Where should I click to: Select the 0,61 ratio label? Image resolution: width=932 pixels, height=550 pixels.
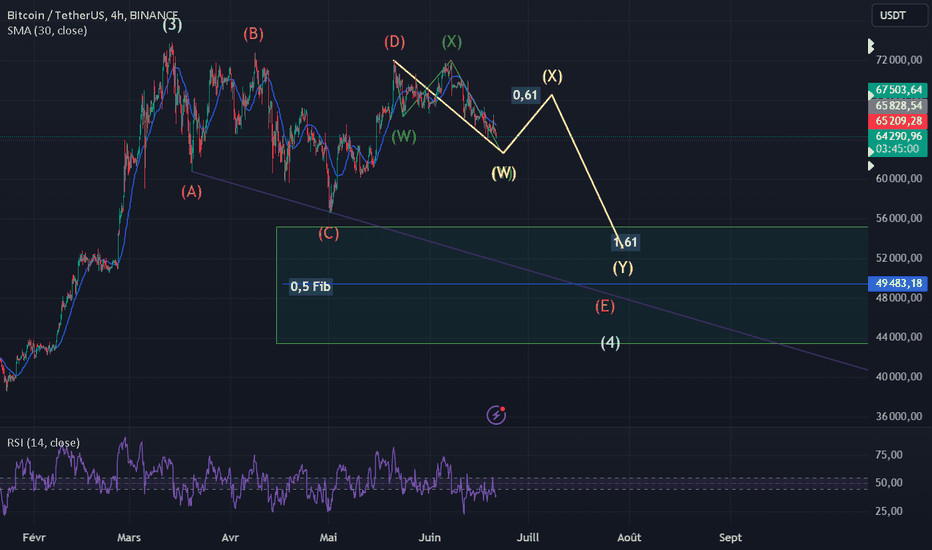[x=525, y=95]
